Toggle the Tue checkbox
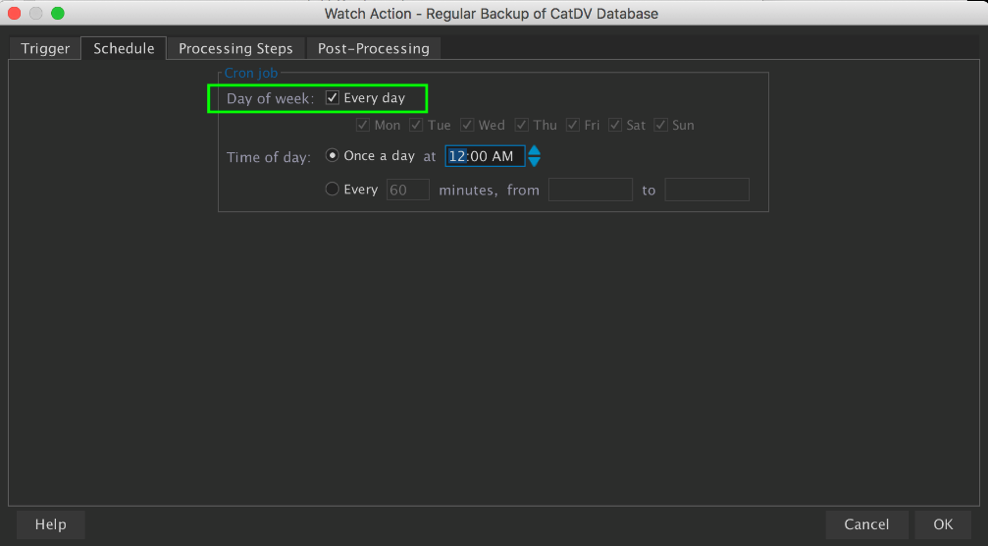988x546 pixels. (x=416, y=125)
